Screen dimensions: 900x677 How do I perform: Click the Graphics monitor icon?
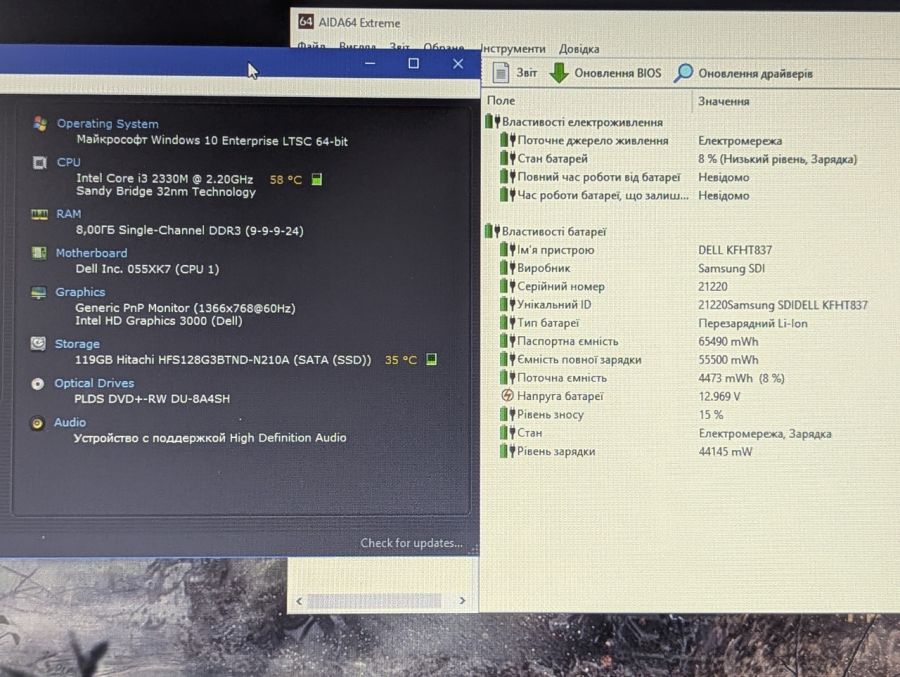coord(38,292)
